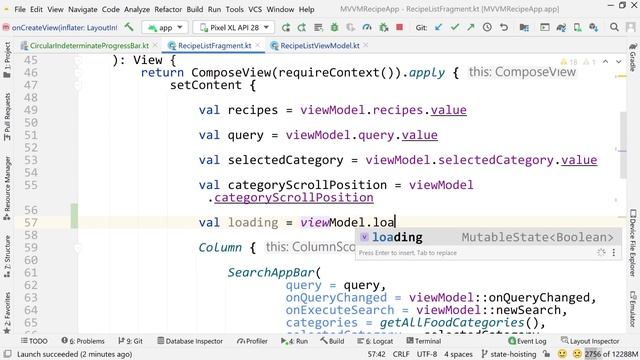Switch to CircularIndeterminateProgressBar.kt tab

point(89,46)
